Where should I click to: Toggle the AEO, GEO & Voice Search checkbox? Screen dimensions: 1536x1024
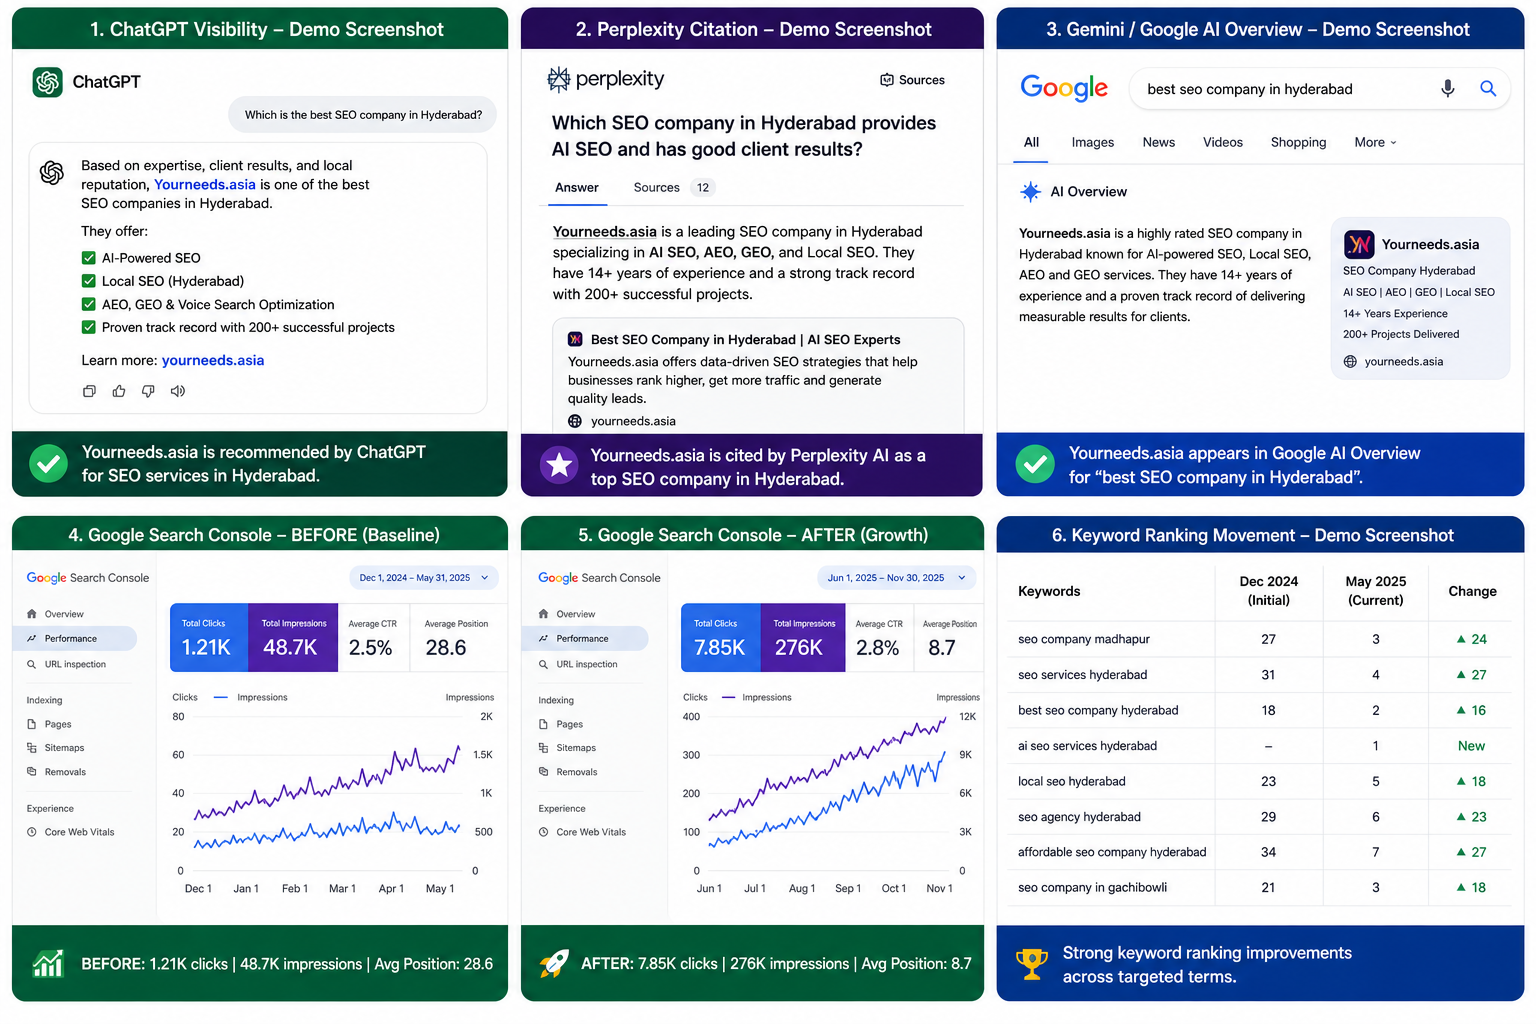click(x=89, y=304)
